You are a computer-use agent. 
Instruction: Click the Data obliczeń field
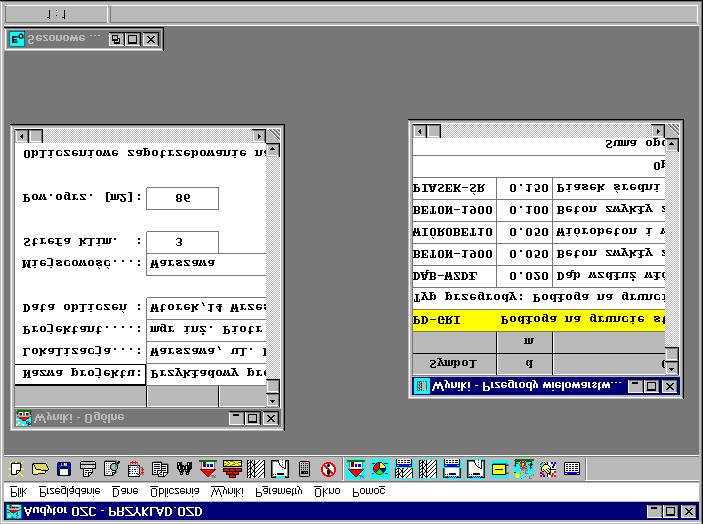click(x=206, y=308)
